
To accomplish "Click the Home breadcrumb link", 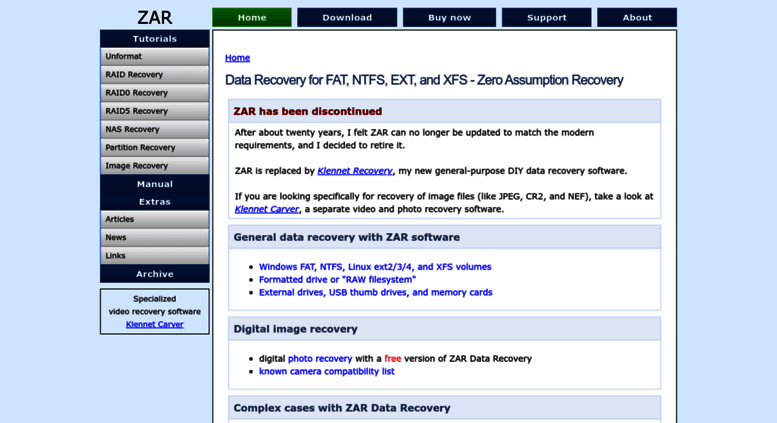I will coord(237,58).
